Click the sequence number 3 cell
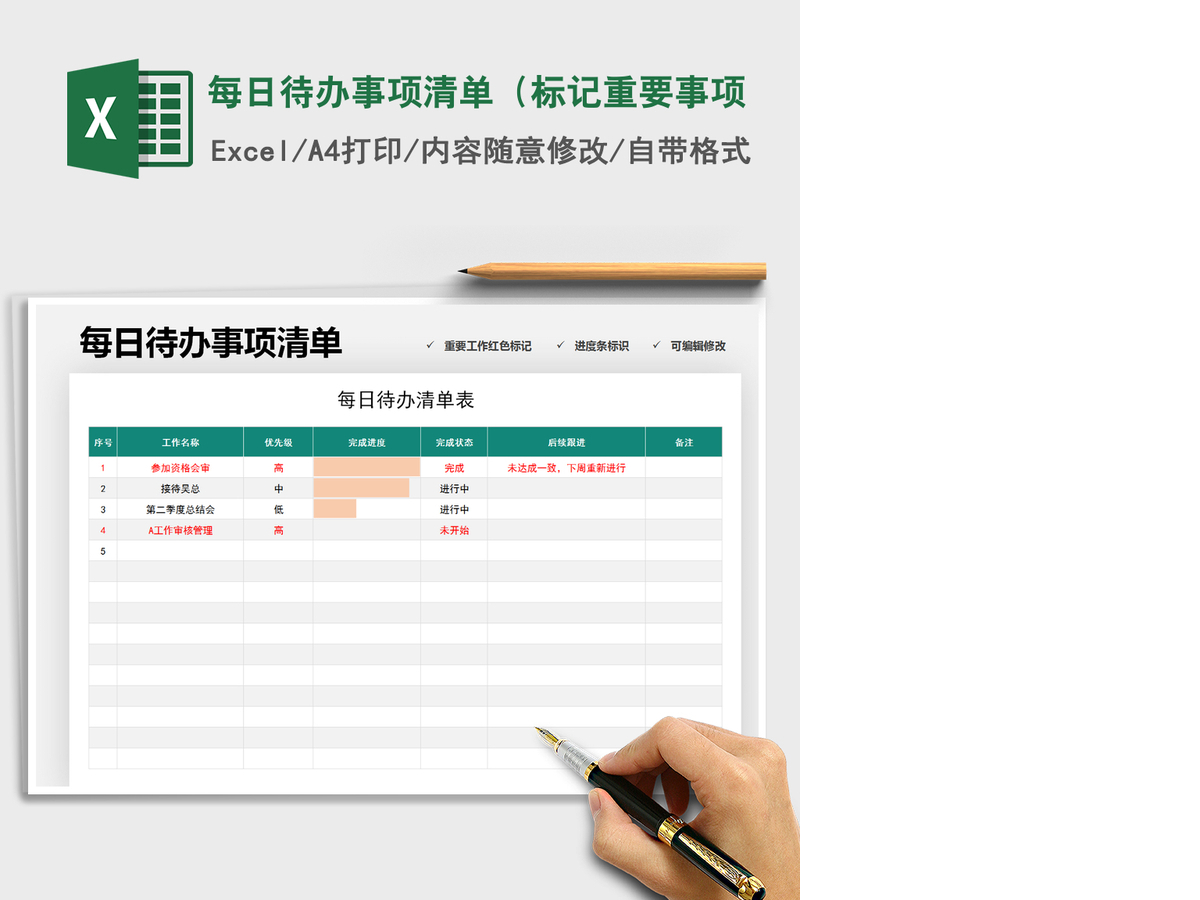 click(x=103, y=510)
